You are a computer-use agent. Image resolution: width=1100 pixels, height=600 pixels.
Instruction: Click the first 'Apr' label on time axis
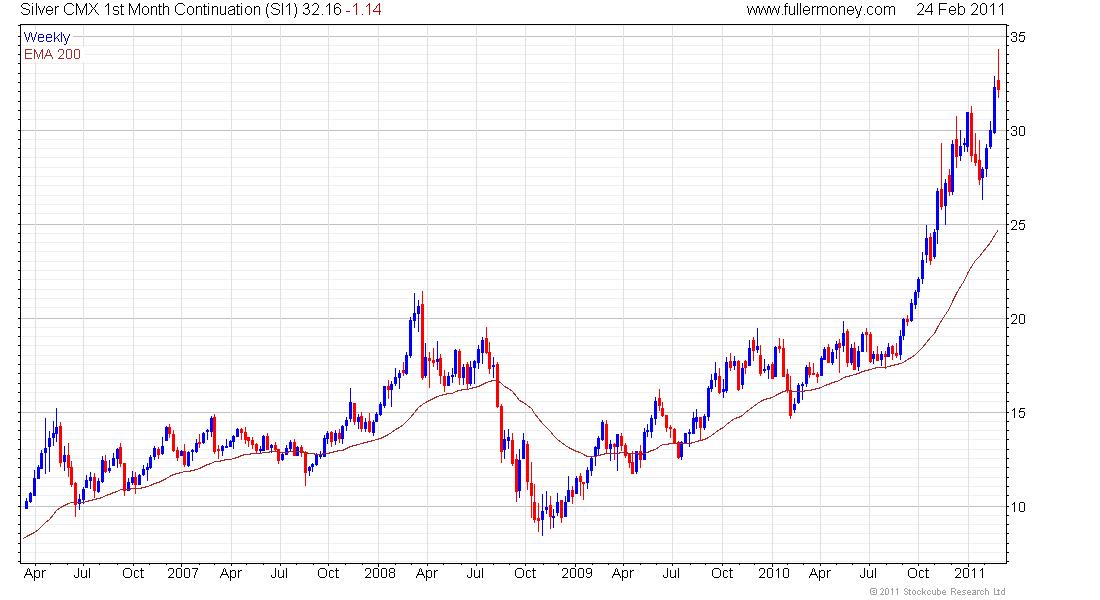[34, 573]
